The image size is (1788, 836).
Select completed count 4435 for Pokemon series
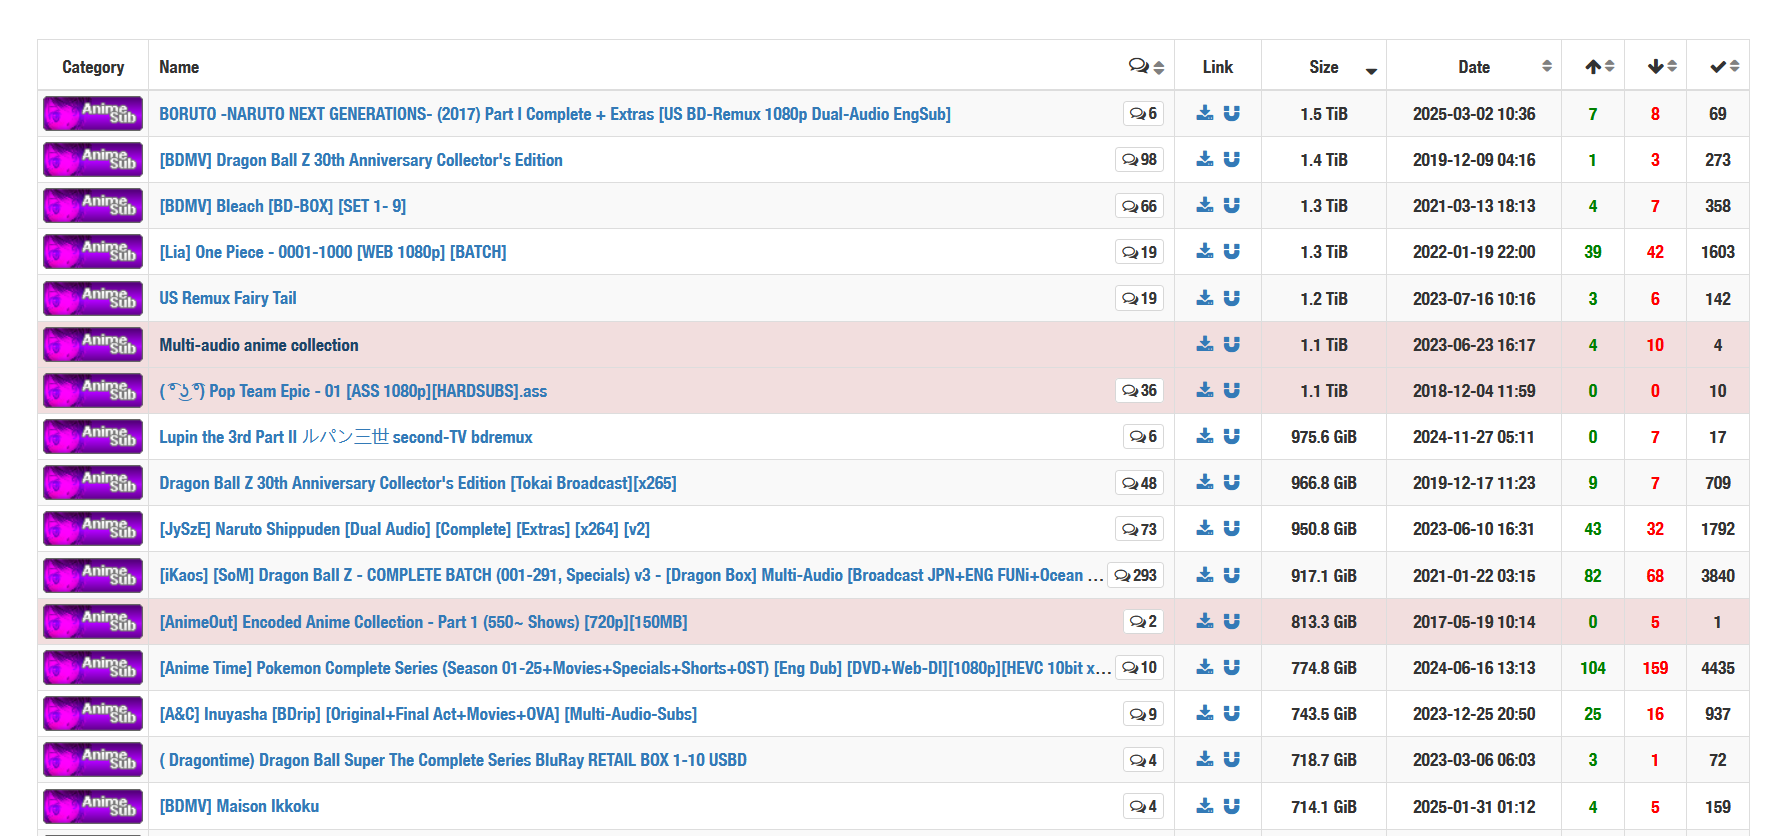(x=1718, y=668)
